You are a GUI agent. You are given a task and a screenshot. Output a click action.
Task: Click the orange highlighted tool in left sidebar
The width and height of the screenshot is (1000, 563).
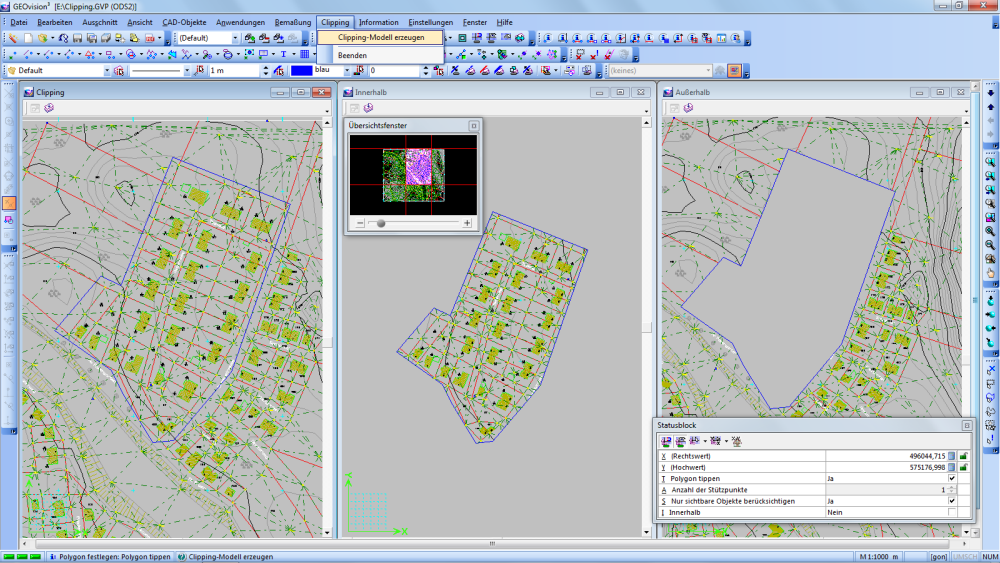[x=9, y=203]
